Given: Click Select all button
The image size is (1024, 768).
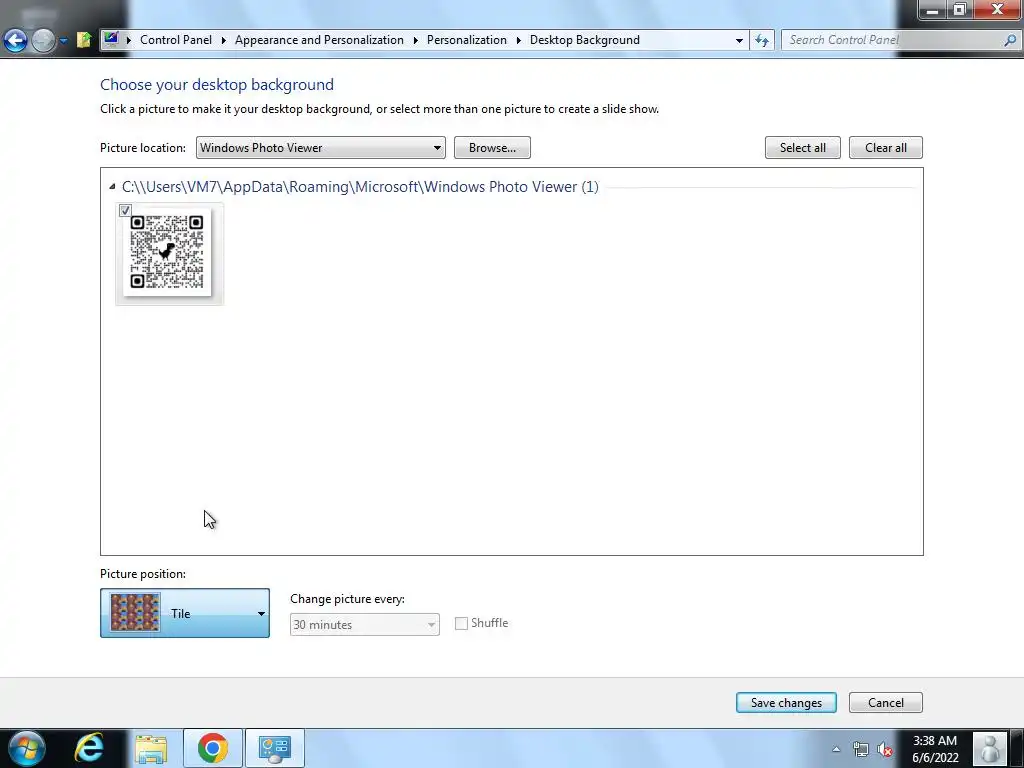Looking at the screenshot, I should [803, 148].
